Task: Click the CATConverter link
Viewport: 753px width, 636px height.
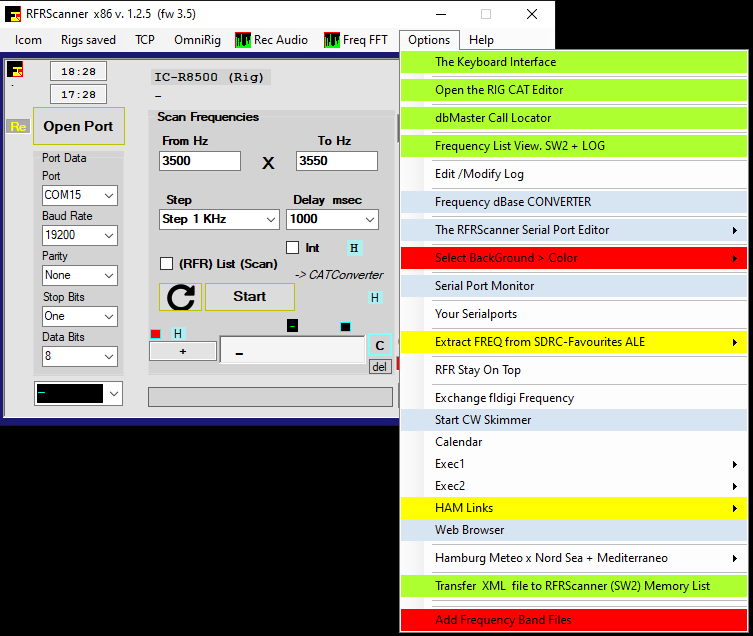Action: [339, 275]
